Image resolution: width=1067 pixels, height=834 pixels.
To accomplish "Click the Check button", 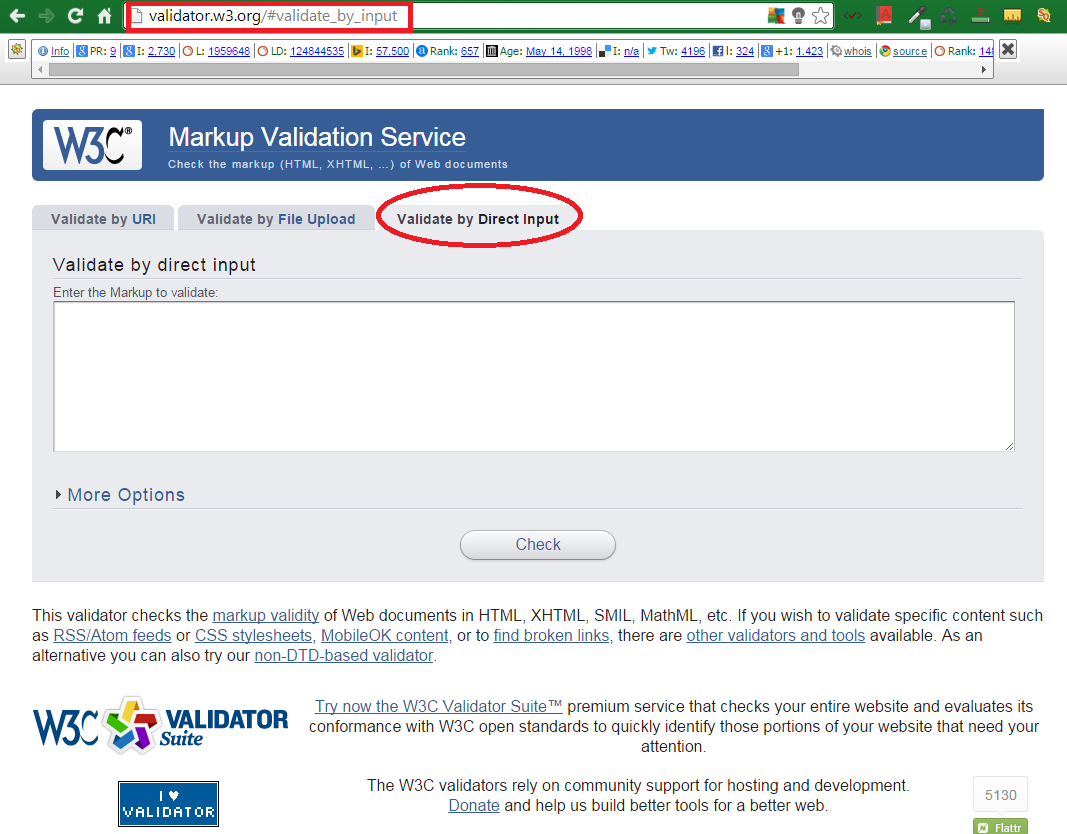I will pyautogui.click(x=537, y=544).
